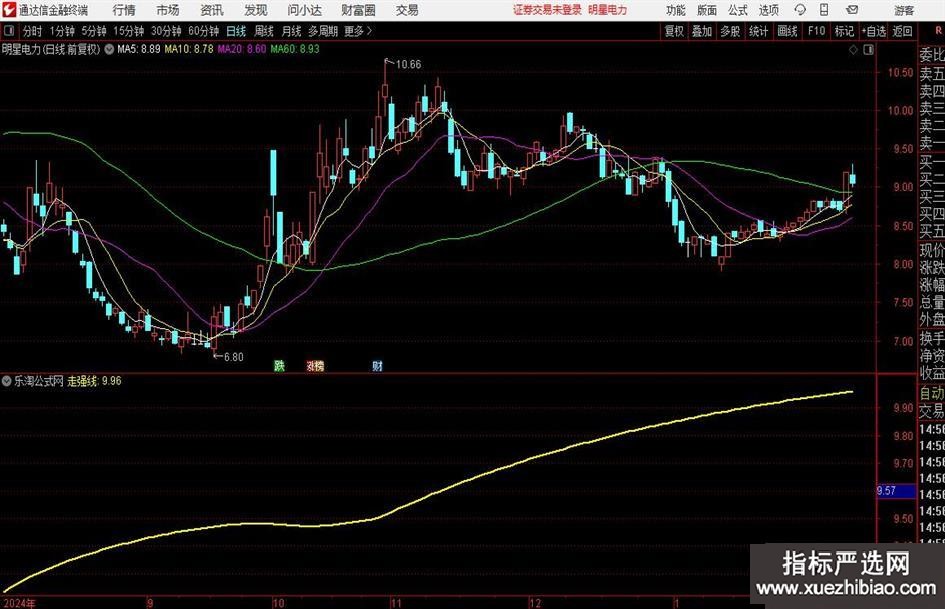945x609 pixels.
Task: Click the 复权 button
Action: [x=674, y=31]
